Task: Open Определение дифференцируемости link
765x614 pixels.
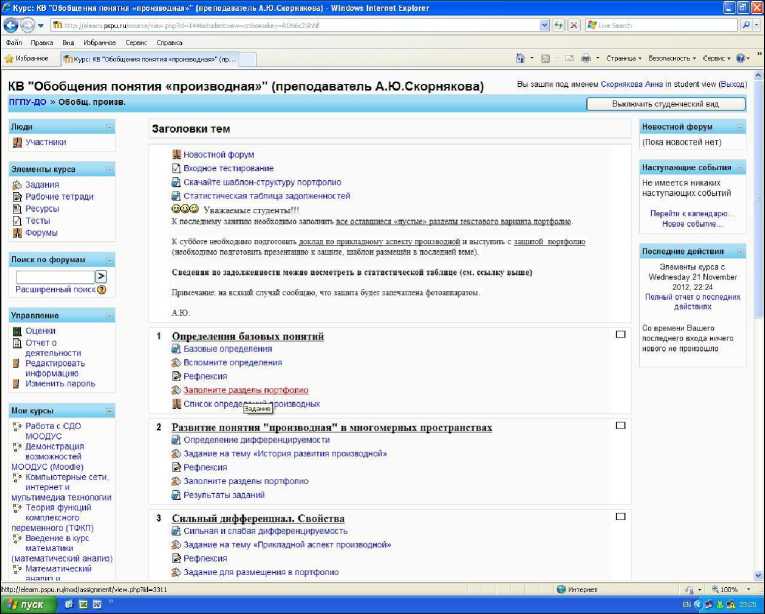Action: pyautogui.click(x=257, y=440)
